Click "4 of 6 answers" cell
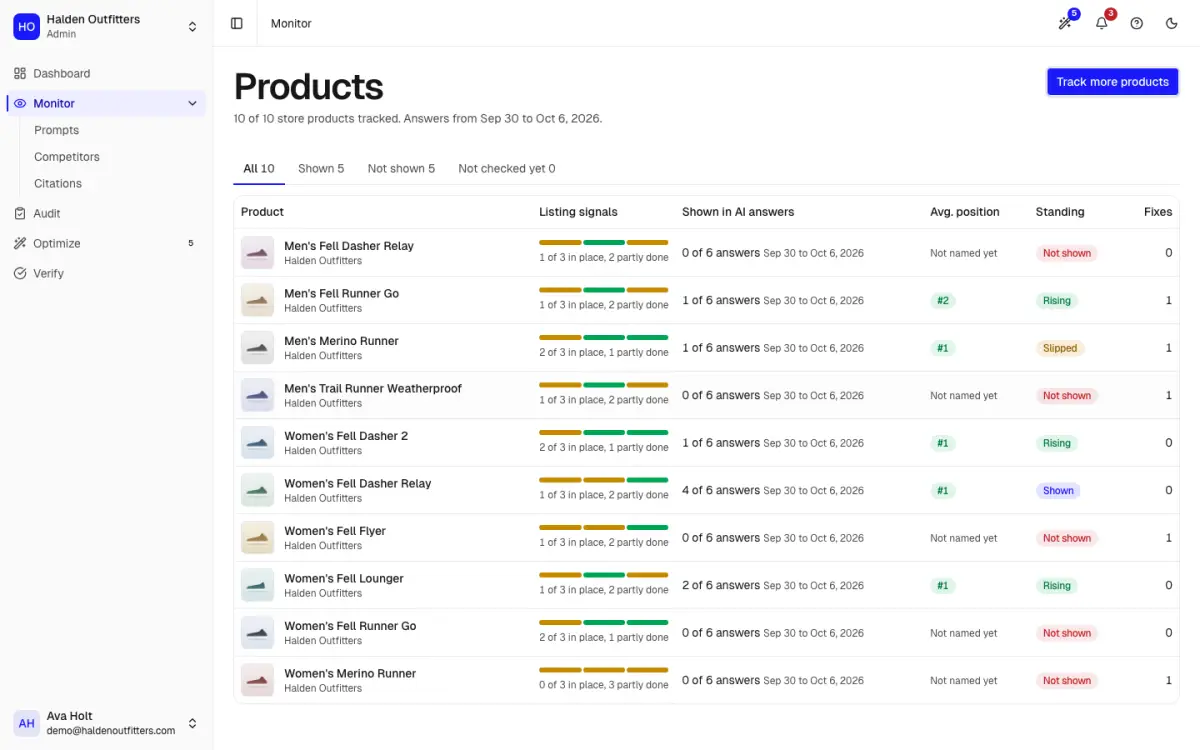The width and height of the screenshot is (1200, 750). (721, 490)
